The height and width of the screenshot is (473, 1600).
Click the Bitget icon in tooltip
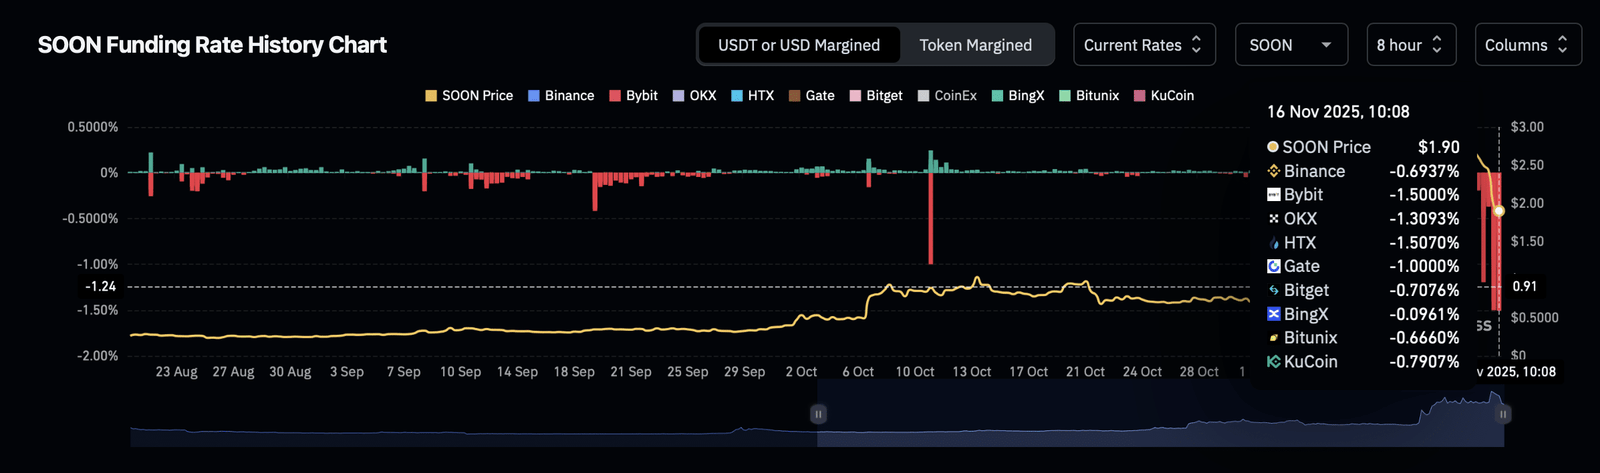[1274, 290]
